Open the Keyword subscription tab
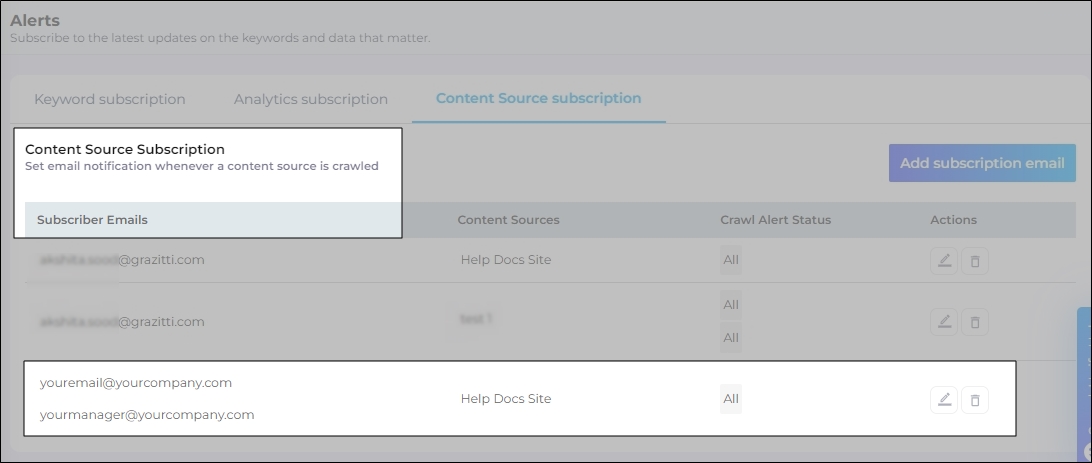Screen dimensions: 1092x463 point(109,99)
